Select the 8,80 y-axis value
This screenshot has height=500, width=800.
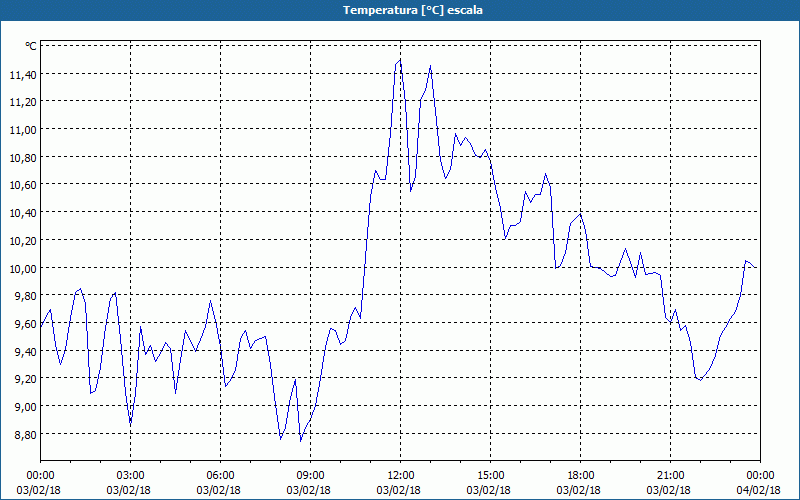(26, 435)
